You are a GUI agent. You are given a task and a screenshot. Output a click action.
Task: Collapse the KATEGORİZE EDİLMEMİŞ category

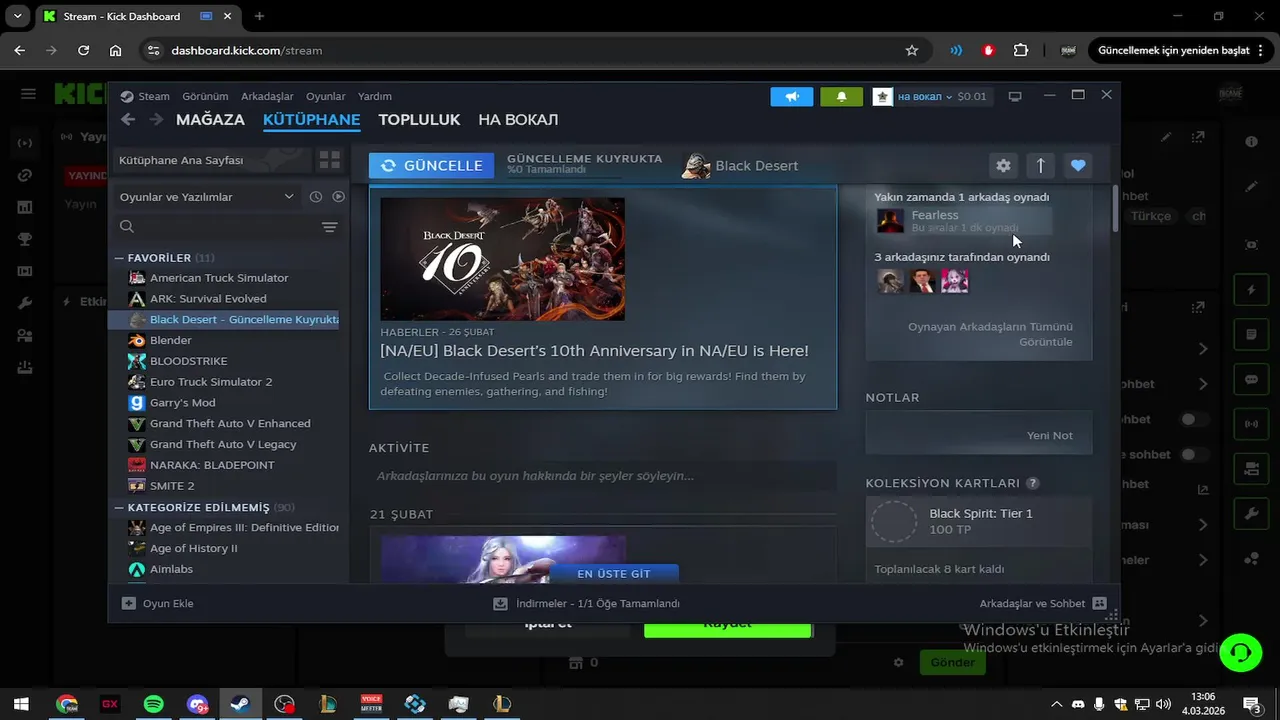pyautogui.click(x=119, y=507)
